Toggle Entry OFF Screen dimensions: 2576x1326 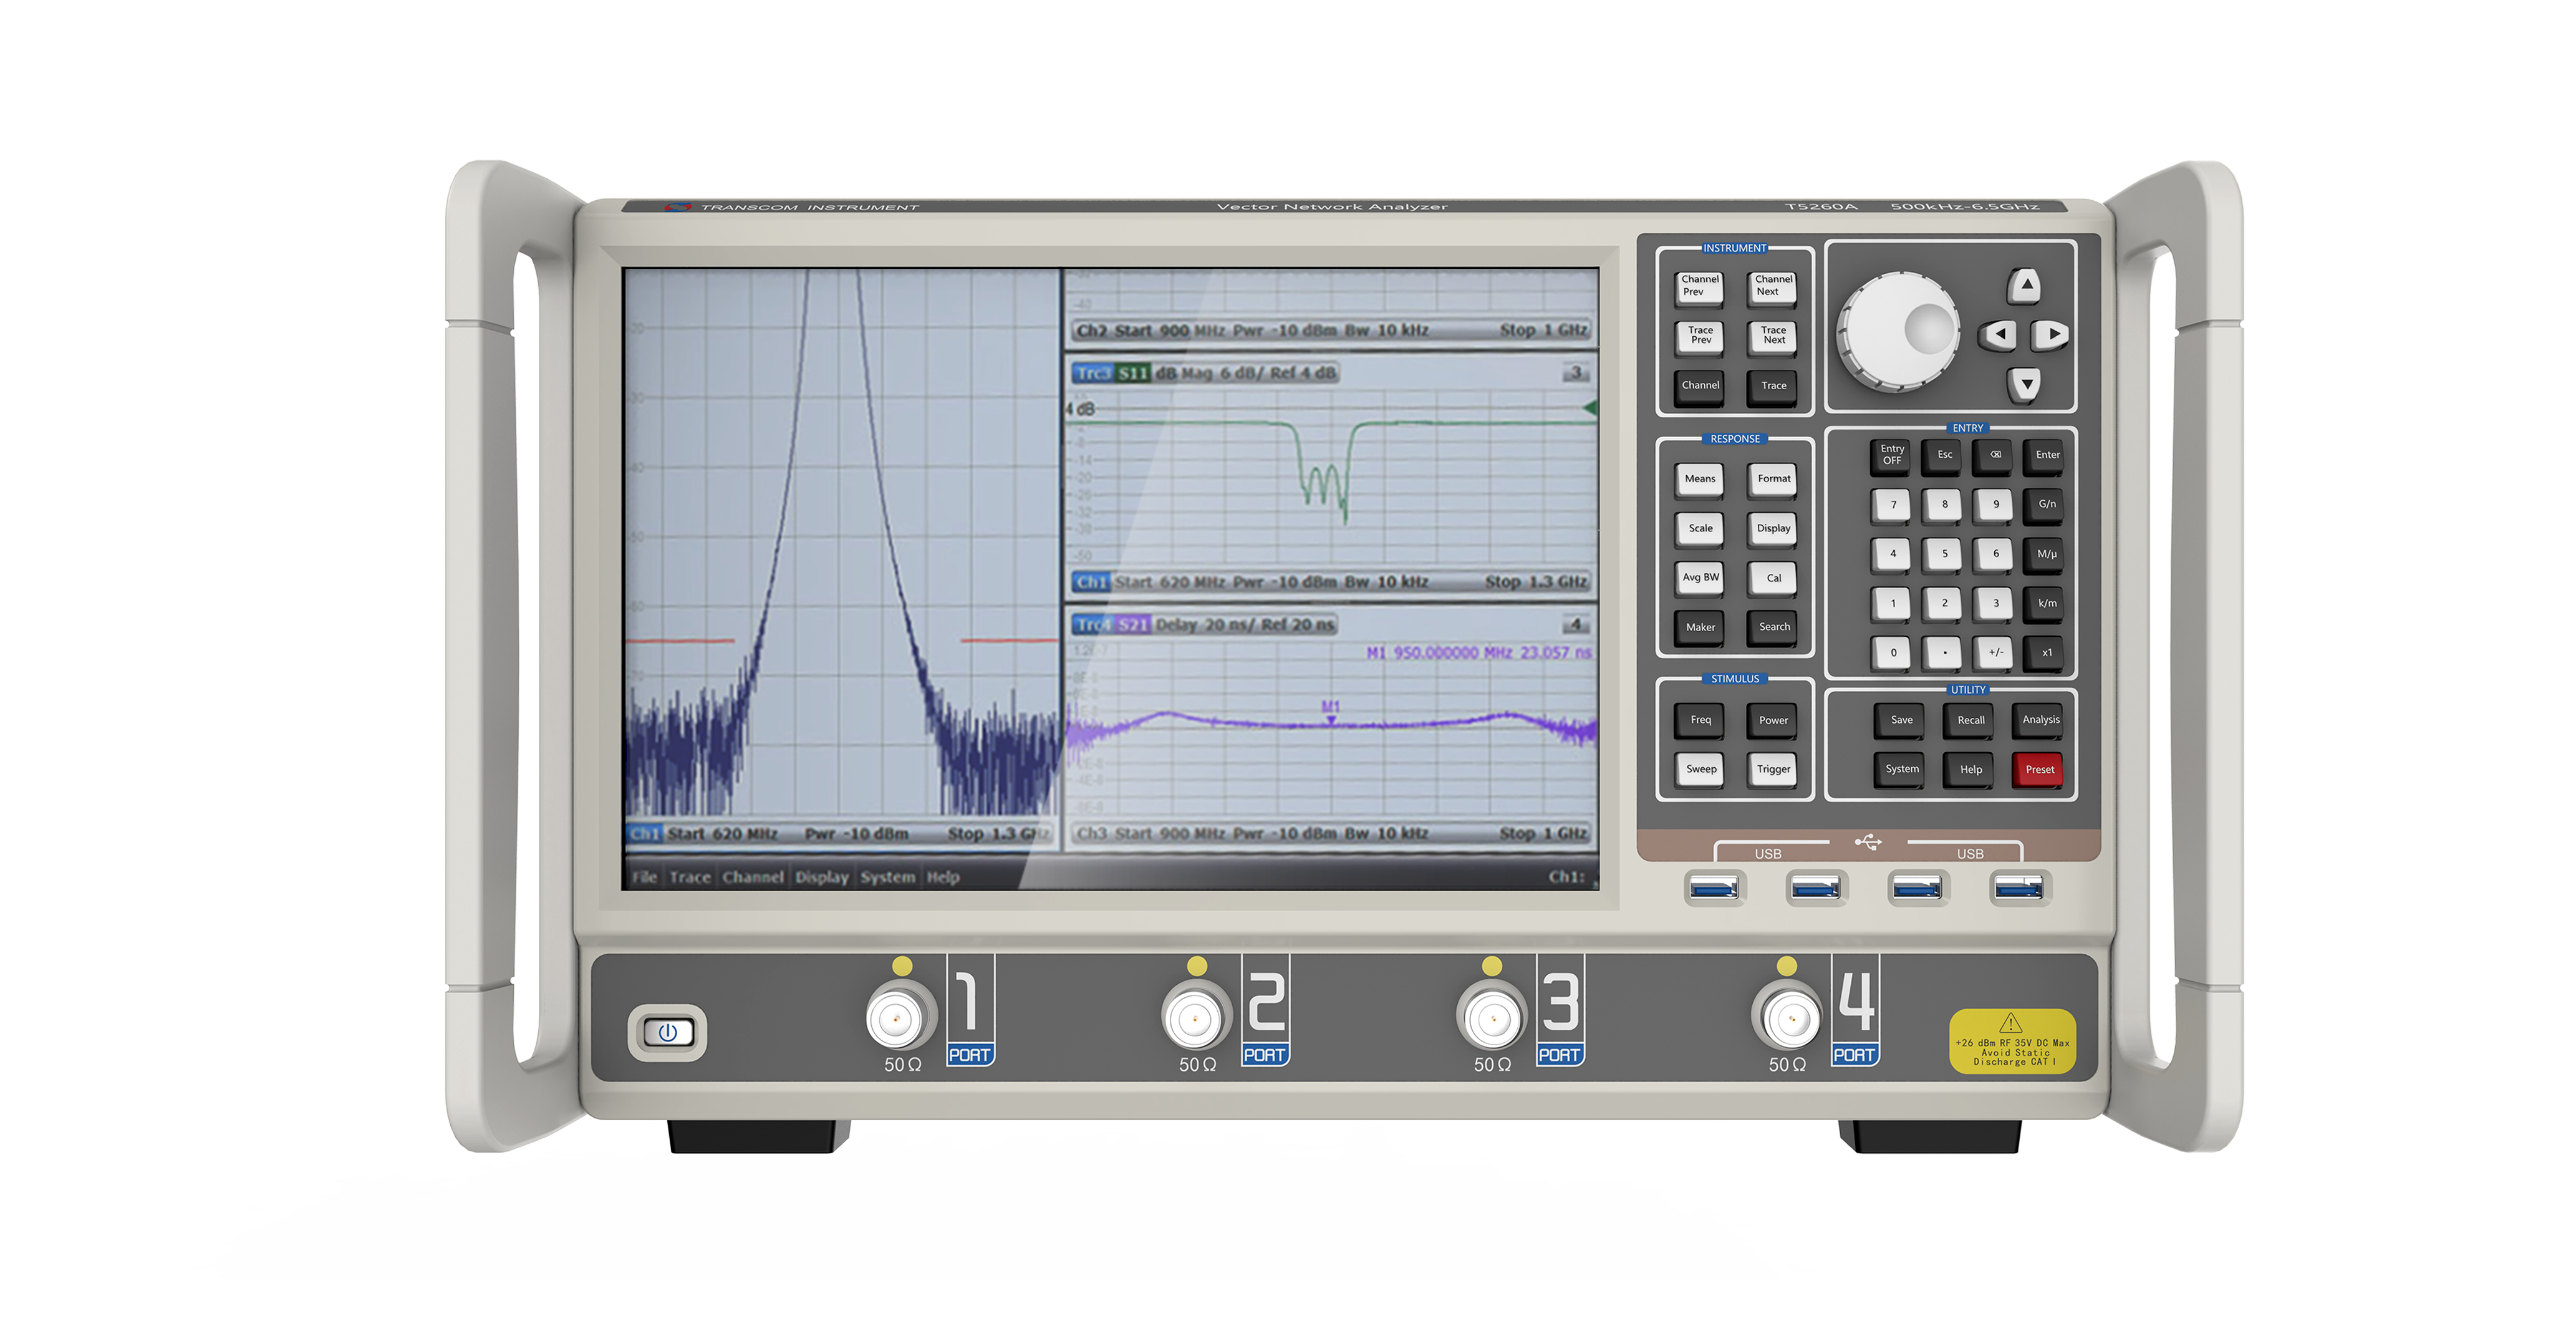(1891, 455)
